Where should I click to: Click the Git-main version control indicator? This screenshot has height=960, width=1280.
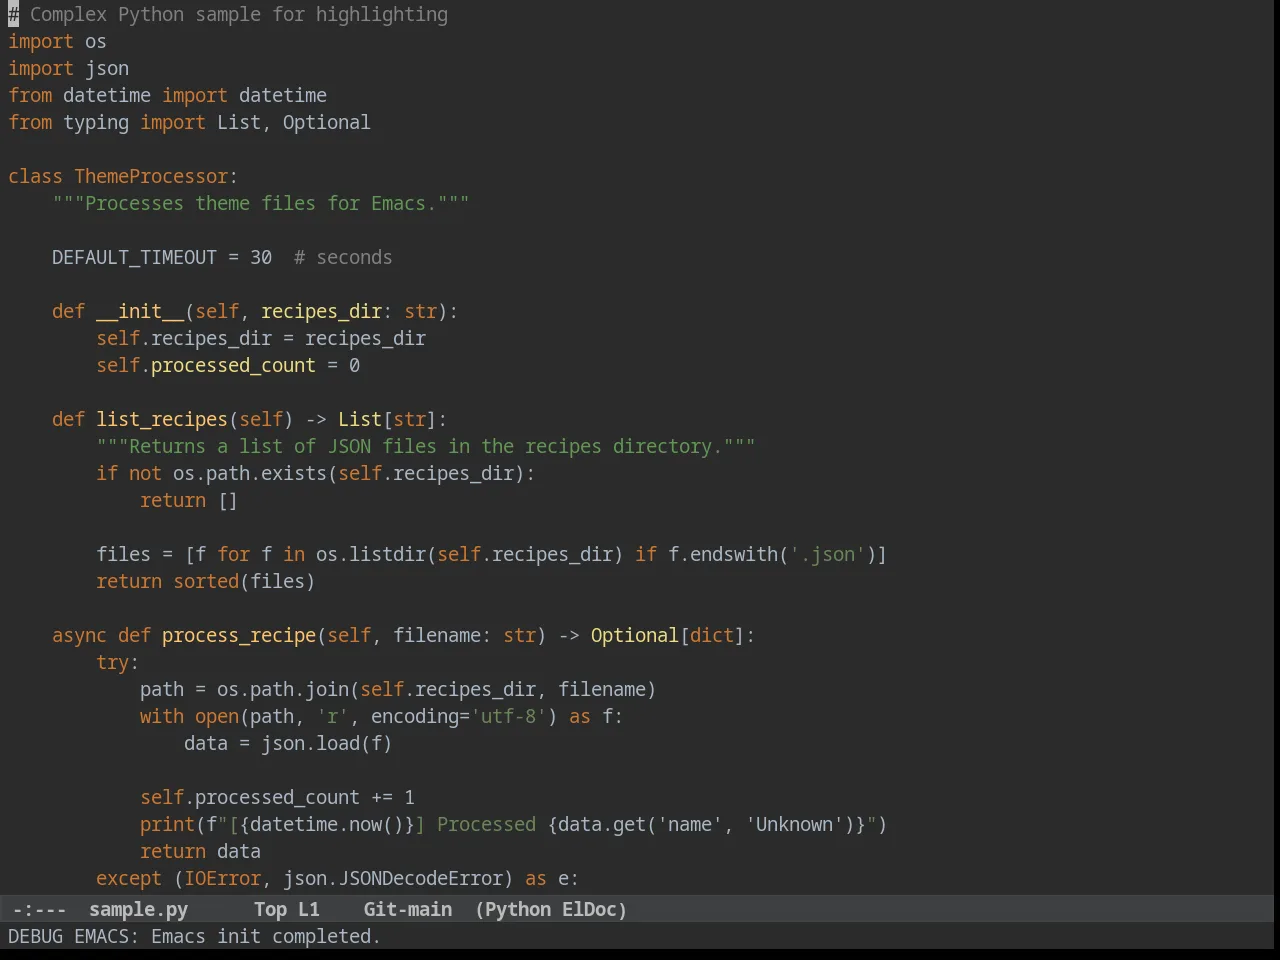tap(407, 909)
